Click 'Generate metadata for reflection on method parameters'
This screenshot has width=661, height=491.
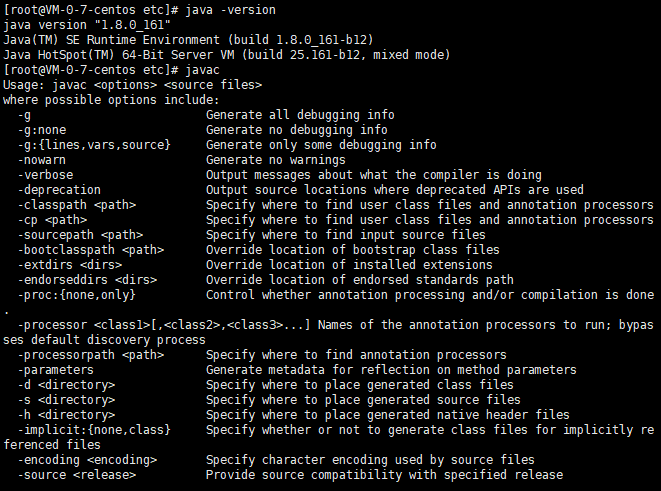[391, 370]
